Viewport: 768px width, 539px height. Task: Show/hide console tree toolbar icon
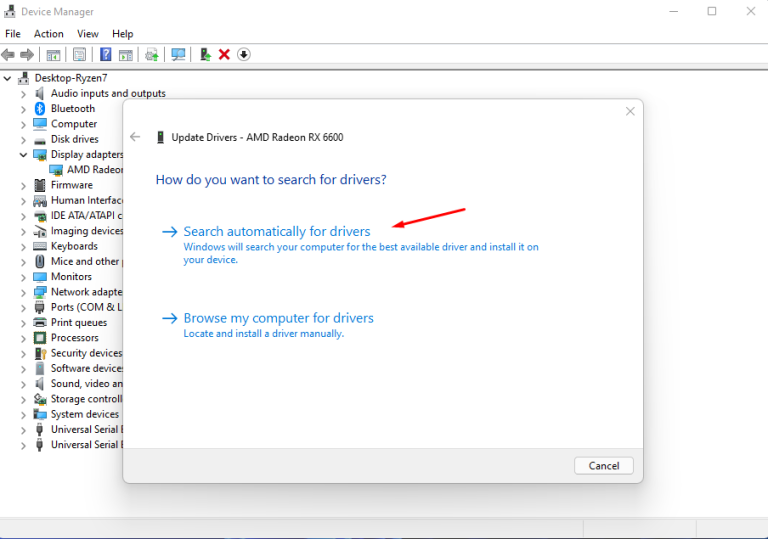53,54
